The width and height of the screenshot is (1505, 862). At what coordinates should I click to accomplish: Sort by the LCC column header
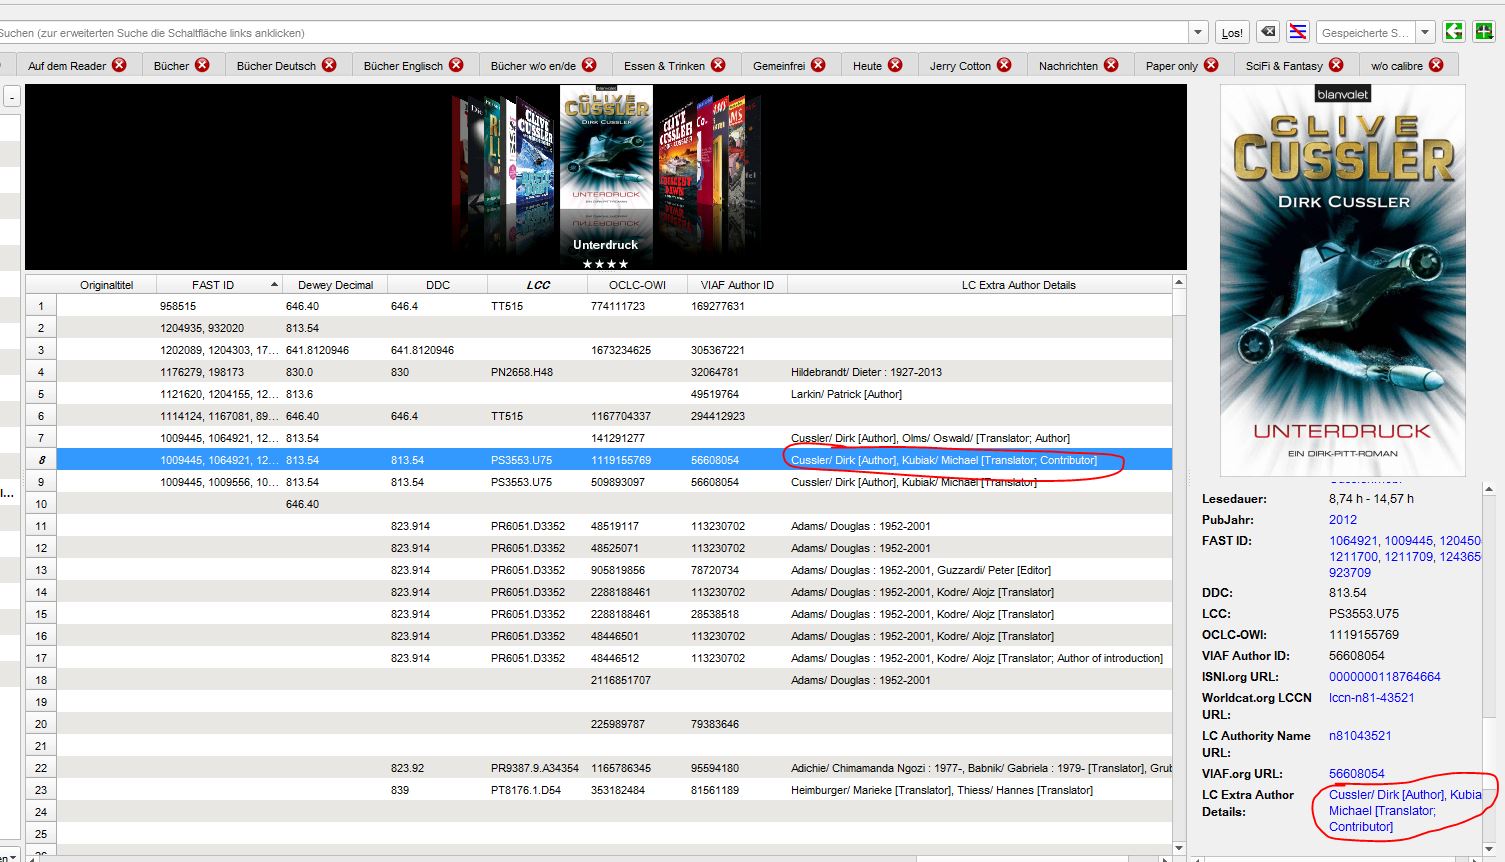(x=538, y=285)
